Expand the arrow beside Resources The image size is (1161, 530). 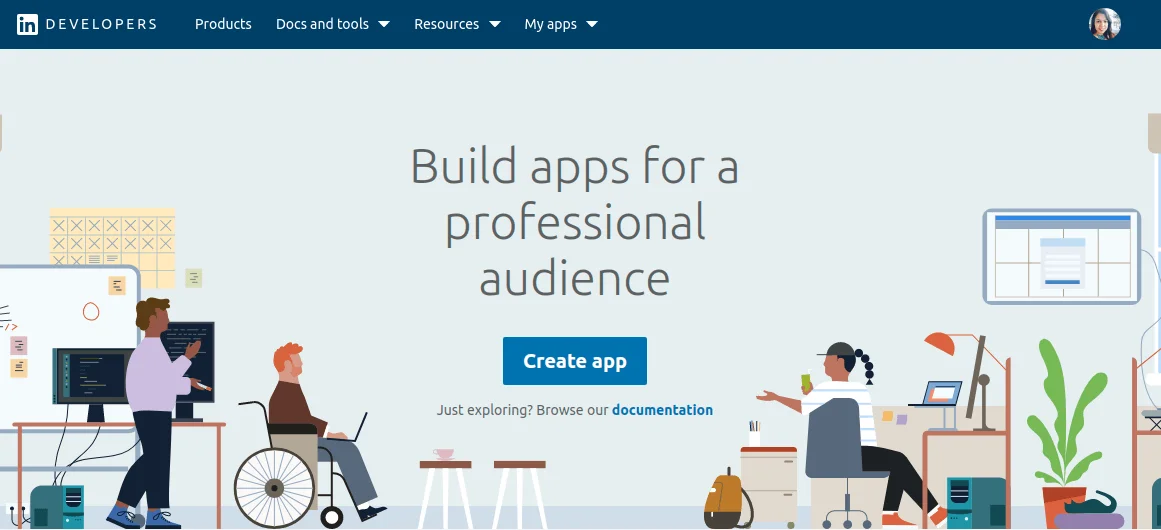pos(494,24)
